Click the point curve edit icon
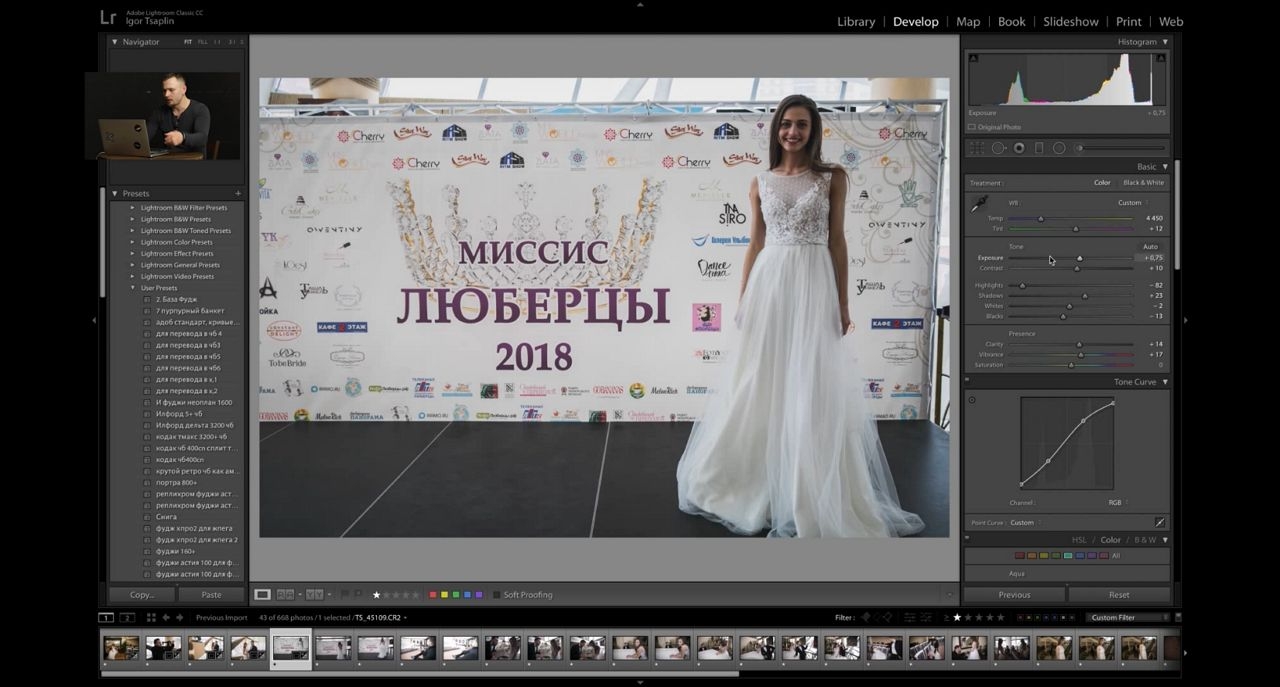Viewport: 1280px width, 687px height. [x=1160, y=522]
